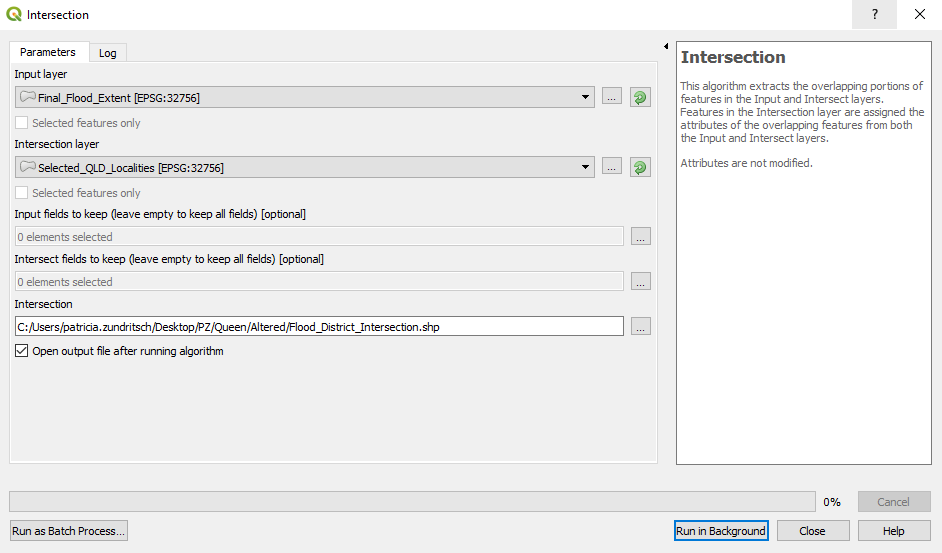
Task: Select the Parameters tab
Action: pos(48,52)
